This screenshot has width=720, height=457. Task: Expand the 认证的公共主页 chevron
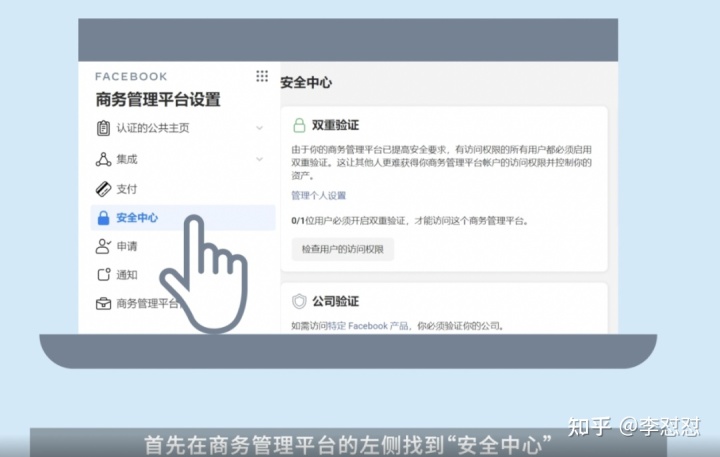[x=259, y=128]
